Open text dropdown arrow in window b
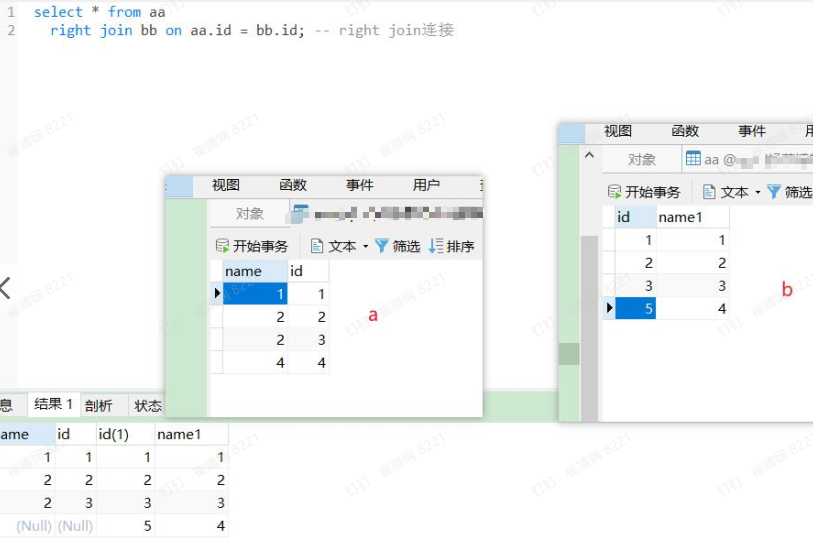Screen dimensions: 813x545 758,192
